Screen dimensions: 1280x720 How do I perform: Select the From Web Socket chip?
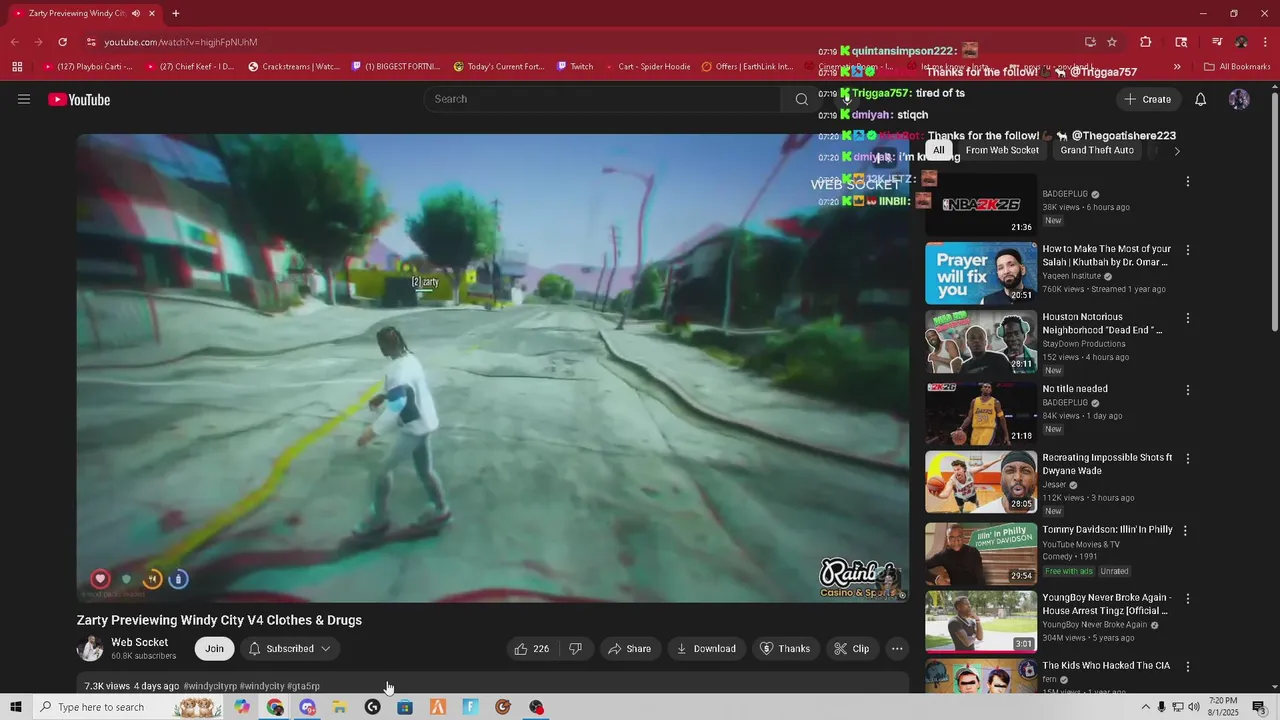coord(1002,150)
